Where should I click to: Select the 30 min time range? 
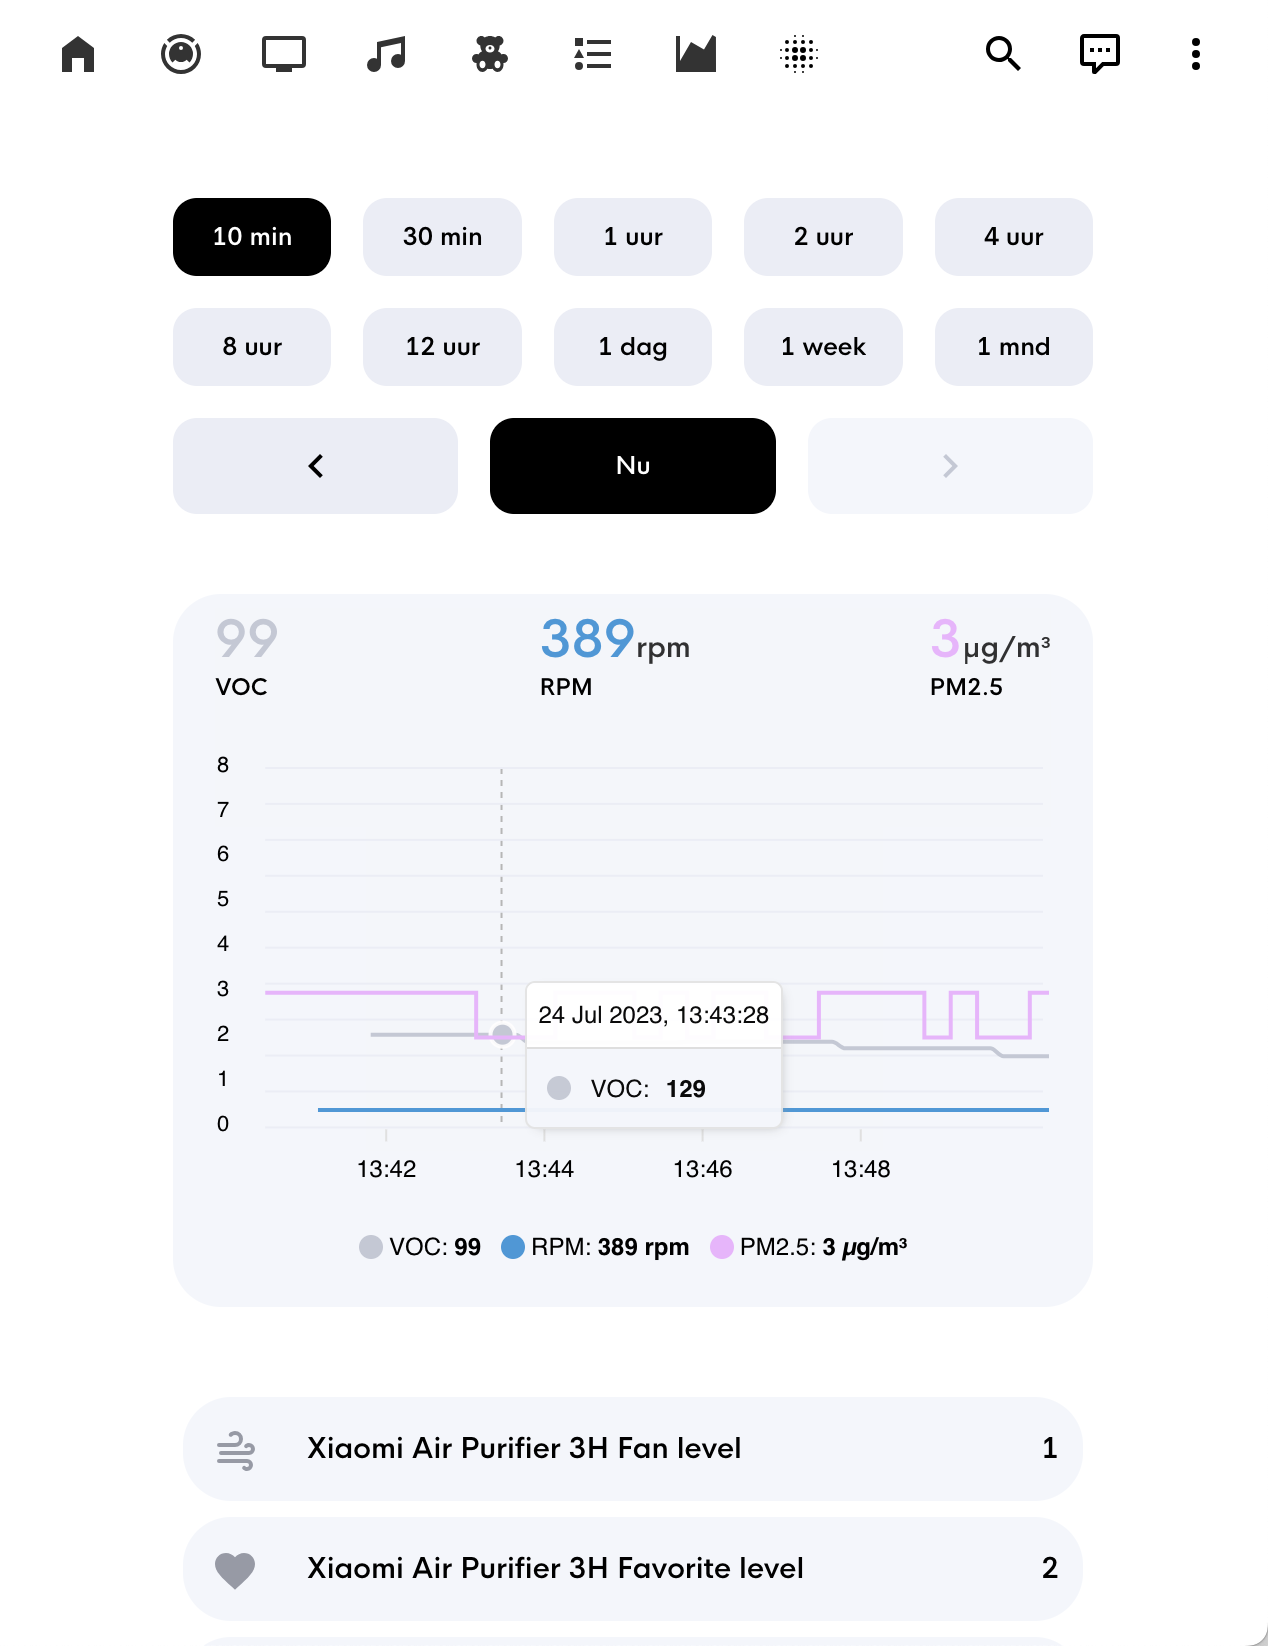tap(442, 237)
